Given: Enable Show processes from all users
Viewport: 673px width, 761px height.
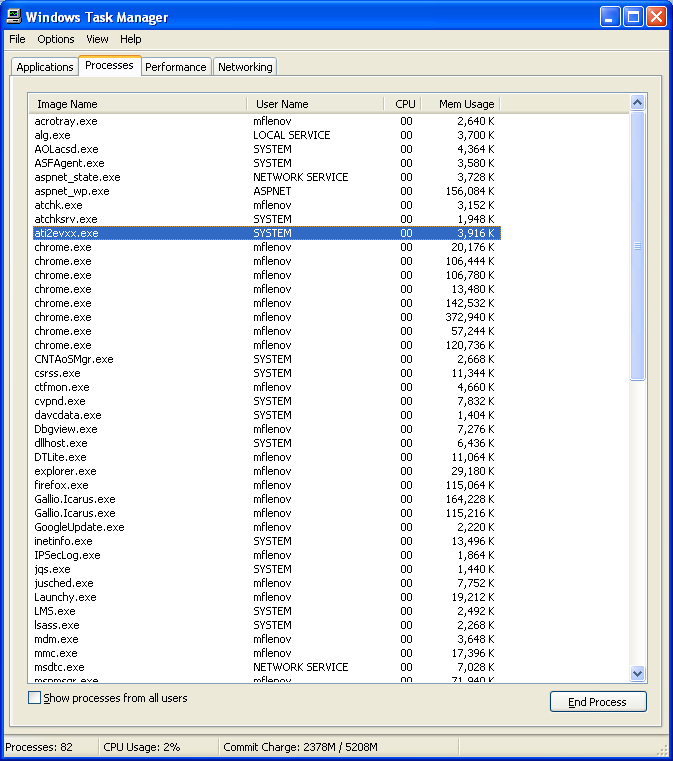Looking at the screenshot, I should click(x=34, y=698).
